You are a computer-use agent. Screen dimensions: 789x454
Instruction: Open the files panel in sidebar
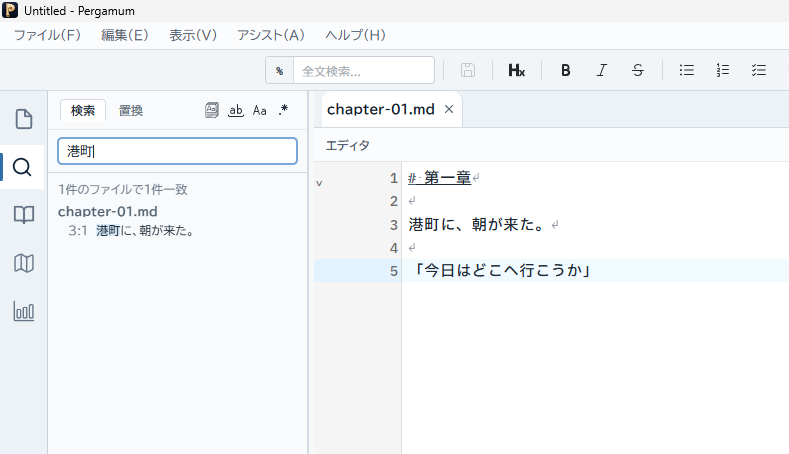24,119
